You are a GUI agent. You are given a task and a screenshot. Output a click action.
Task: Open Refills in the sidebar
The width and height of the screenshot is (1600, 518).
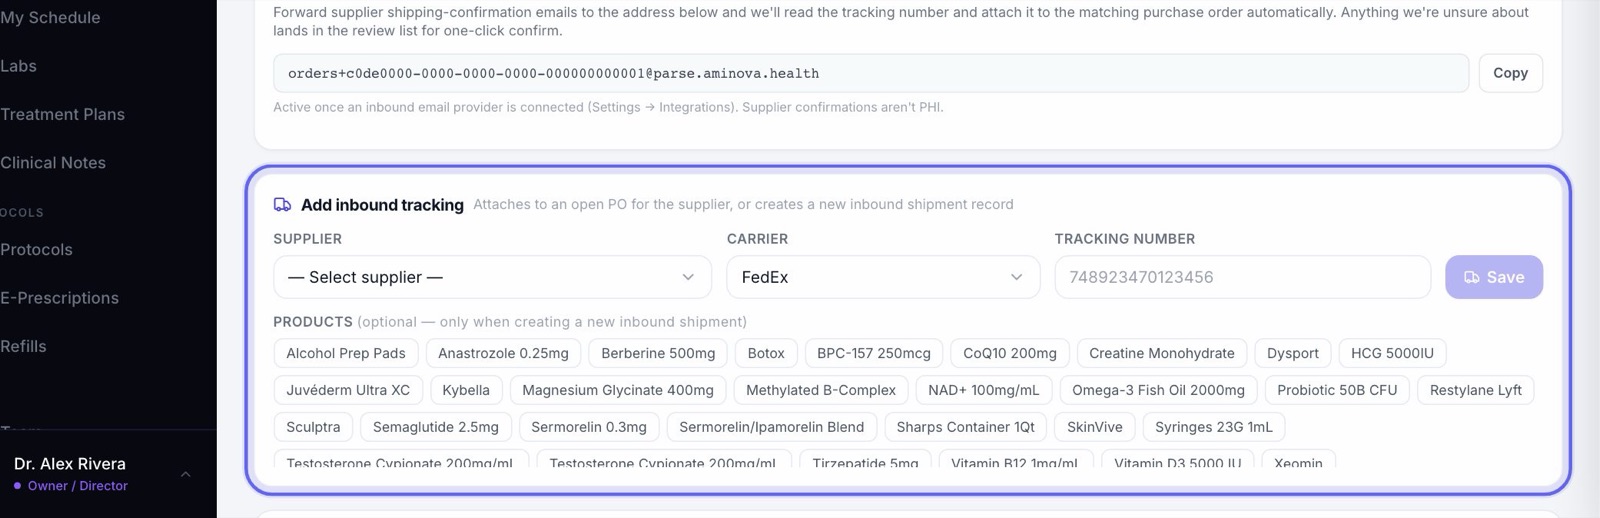(x=24, y=346)
